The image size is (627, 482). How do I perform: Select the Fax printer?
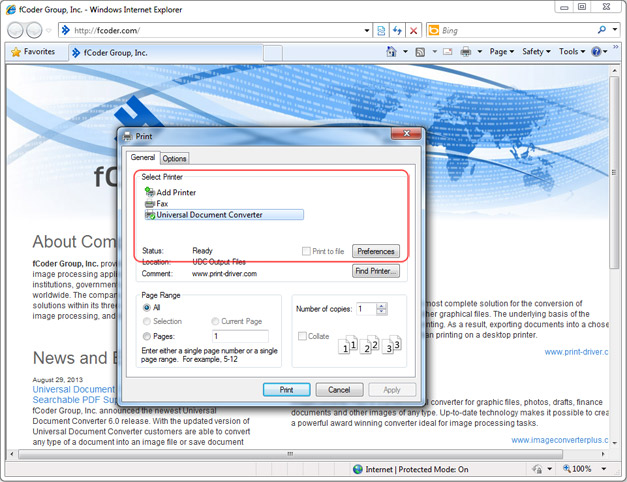(156, 204)
